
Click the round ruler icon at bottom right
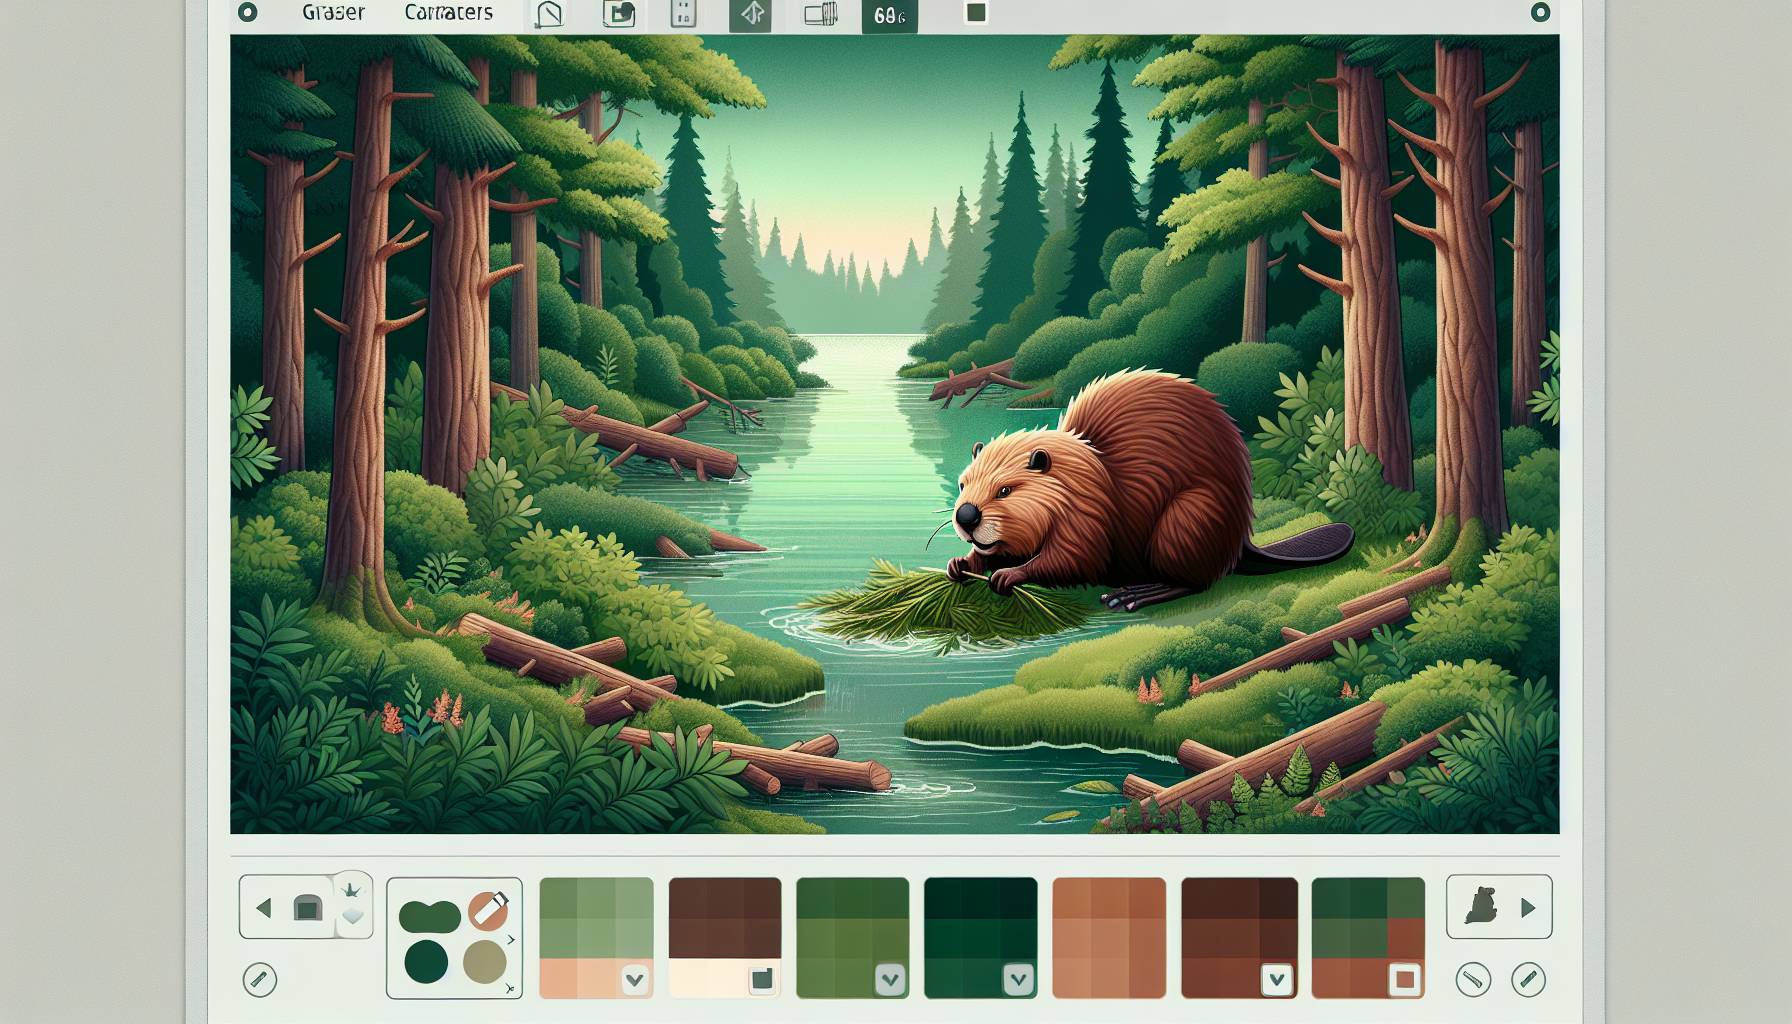(1473, 980)
